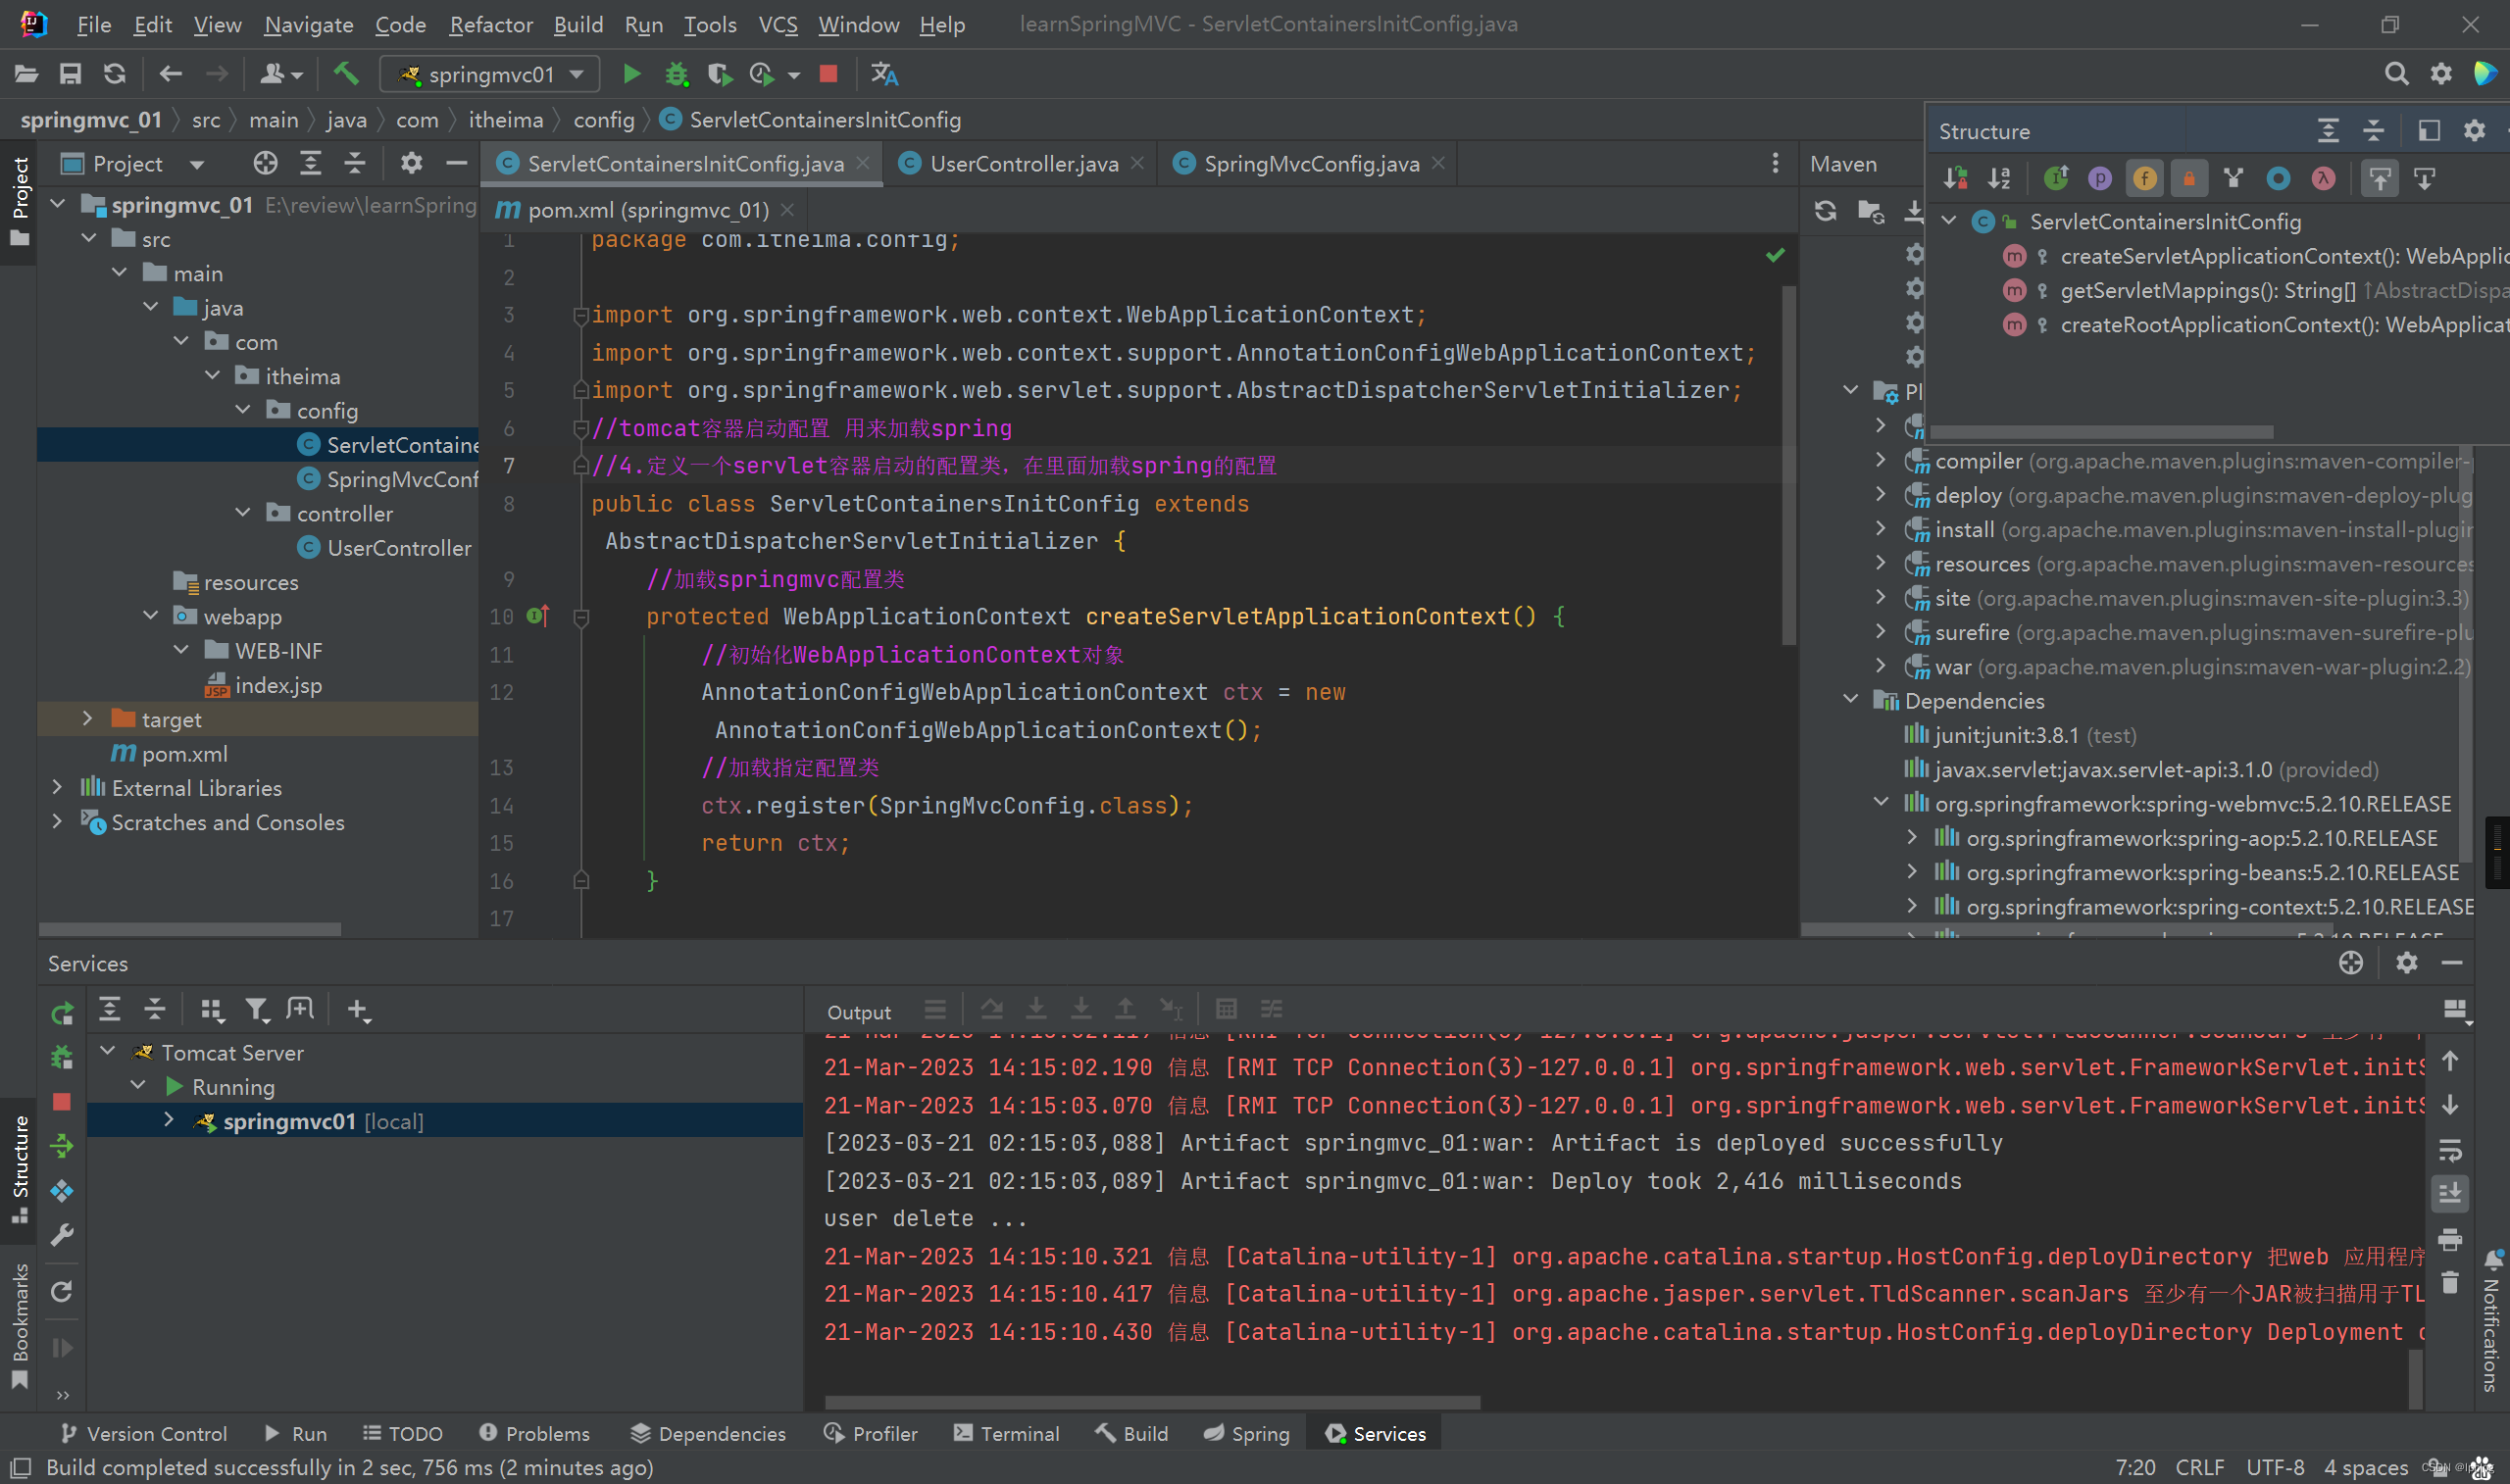Open Version Control tool window
The width and height of the screenshot is (2510, 1484).
tap(144, 1433)
